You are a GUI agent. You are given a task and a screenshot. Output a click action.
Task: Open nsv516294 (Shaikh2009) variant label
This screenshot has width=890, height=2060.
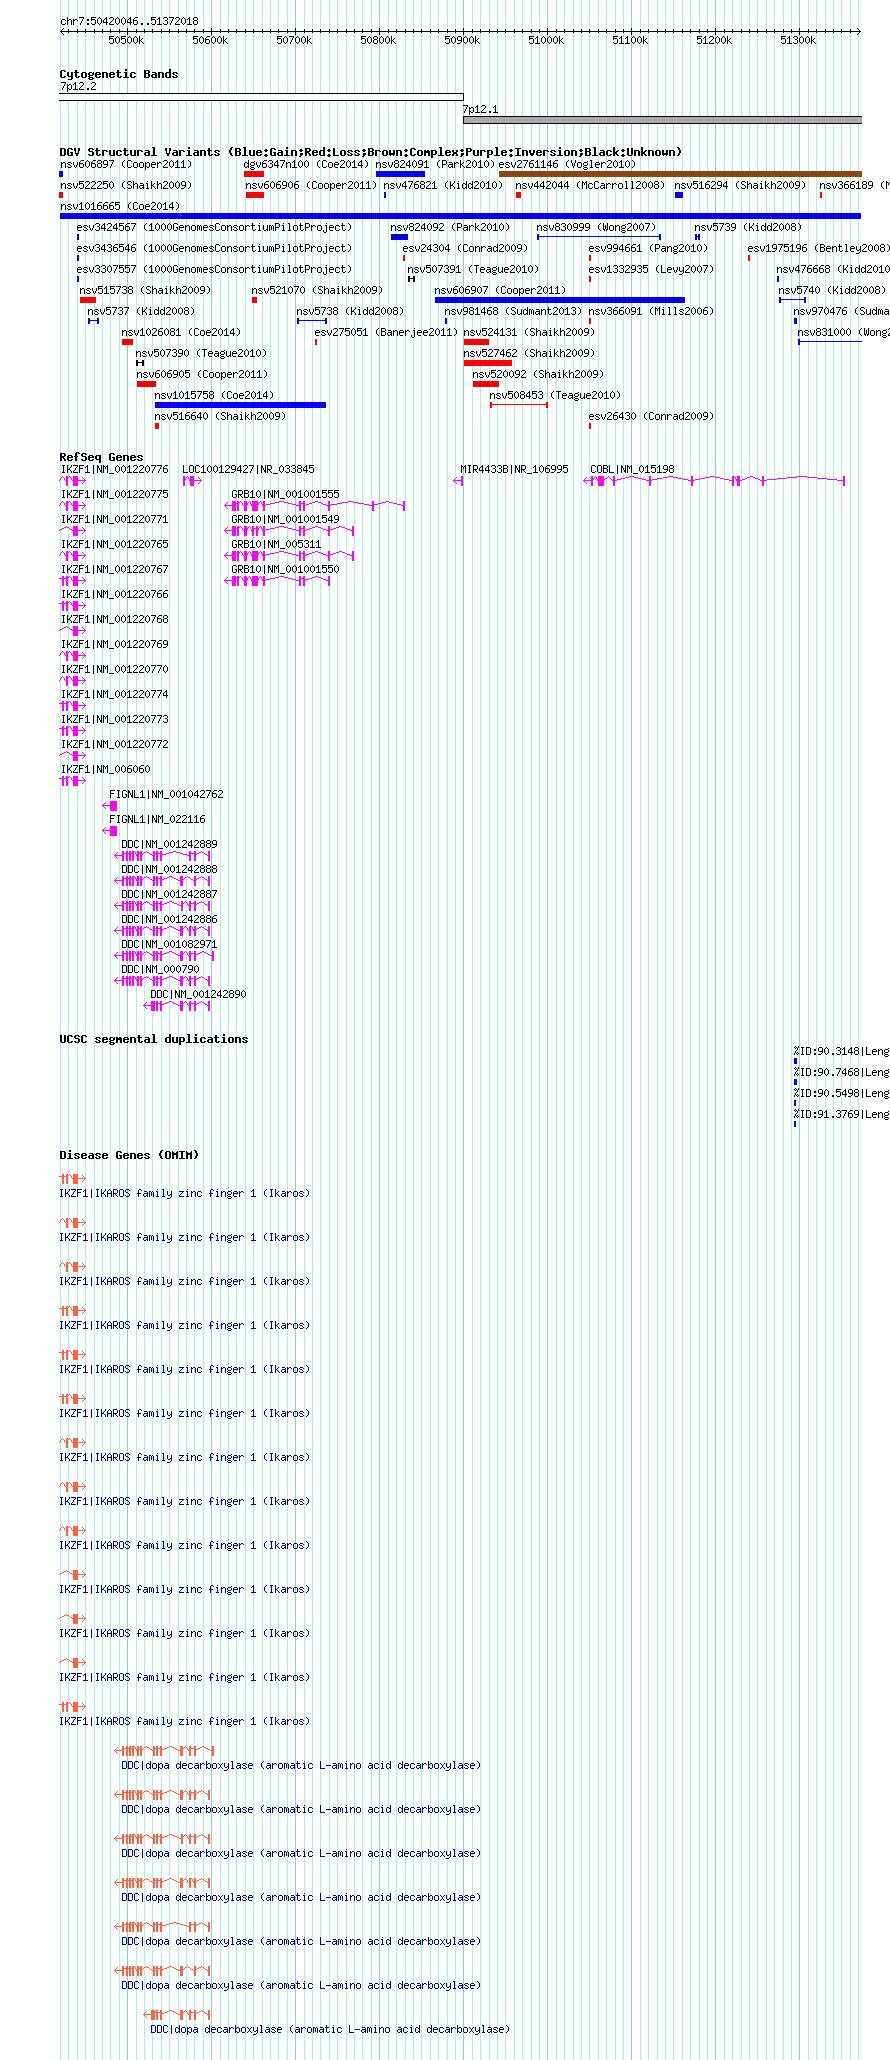tap(740, 185)
